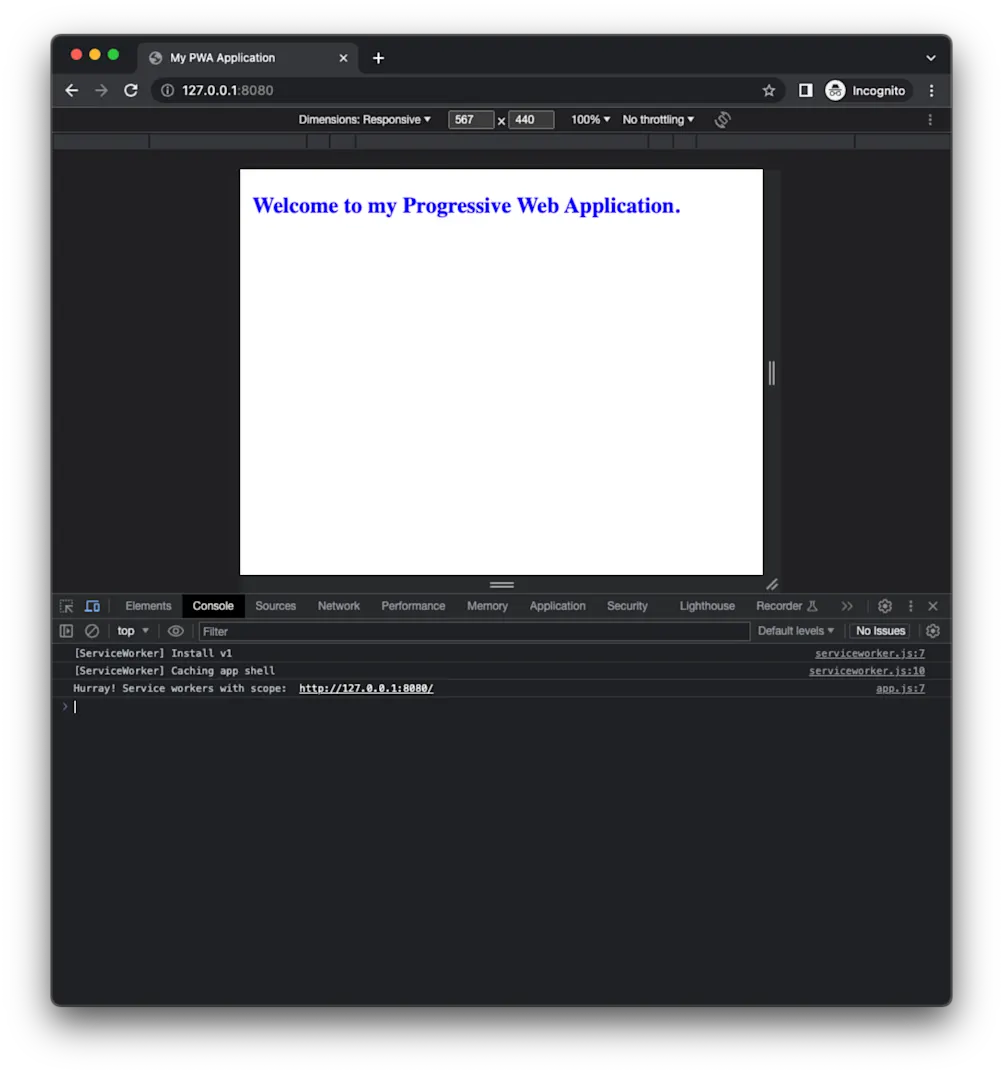Screen dimensions: 1003x1074
Task: Open serviceworker.js:10 source link
Action: [x=867, y=671]
